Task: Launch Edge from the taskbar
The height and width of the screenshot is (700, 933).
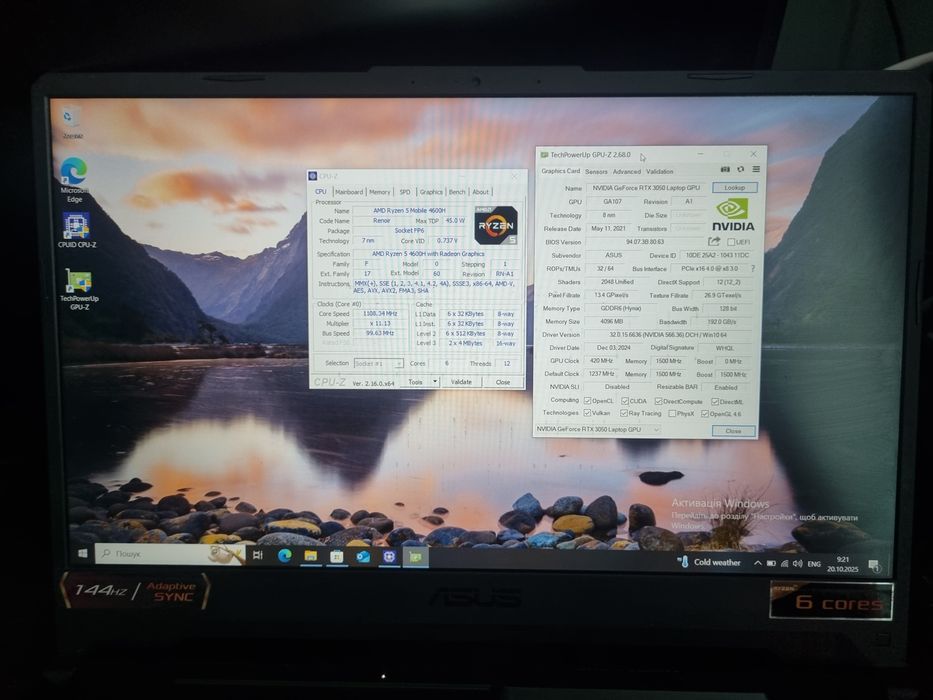Action: pos(284,556)
